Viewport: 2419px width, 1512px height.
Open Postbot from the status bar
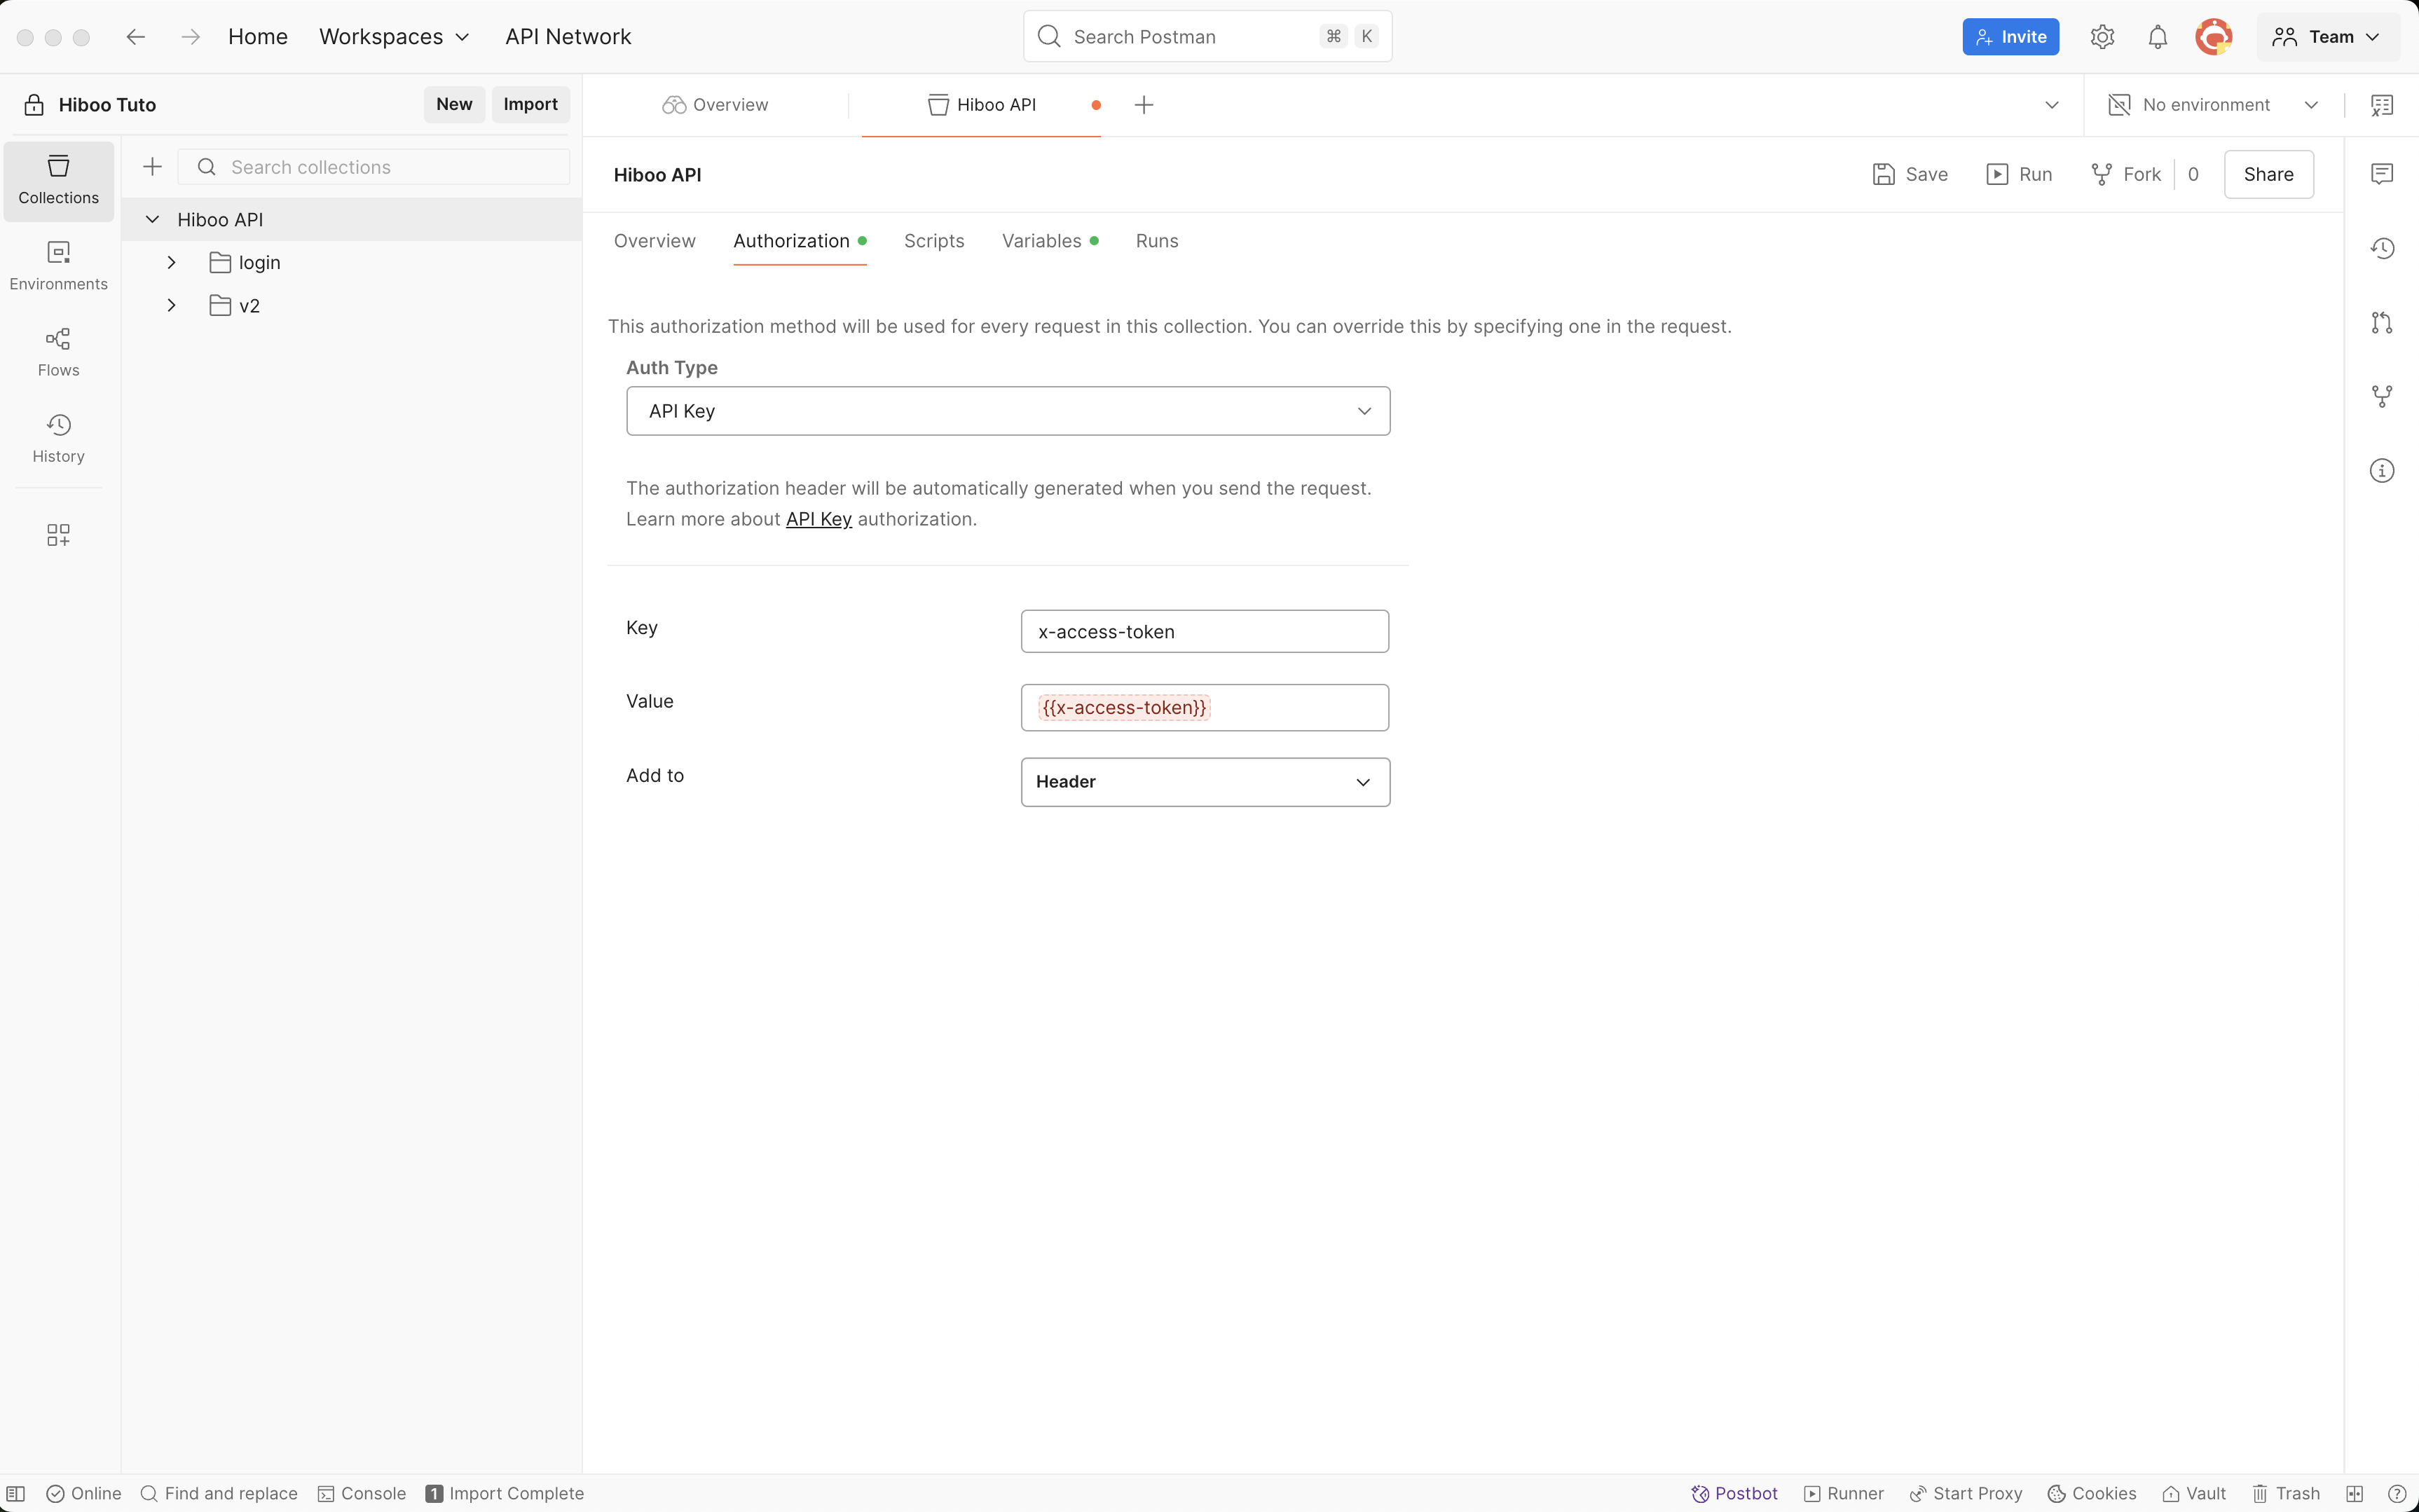pyautogui.click(x=1734, y=1493)
